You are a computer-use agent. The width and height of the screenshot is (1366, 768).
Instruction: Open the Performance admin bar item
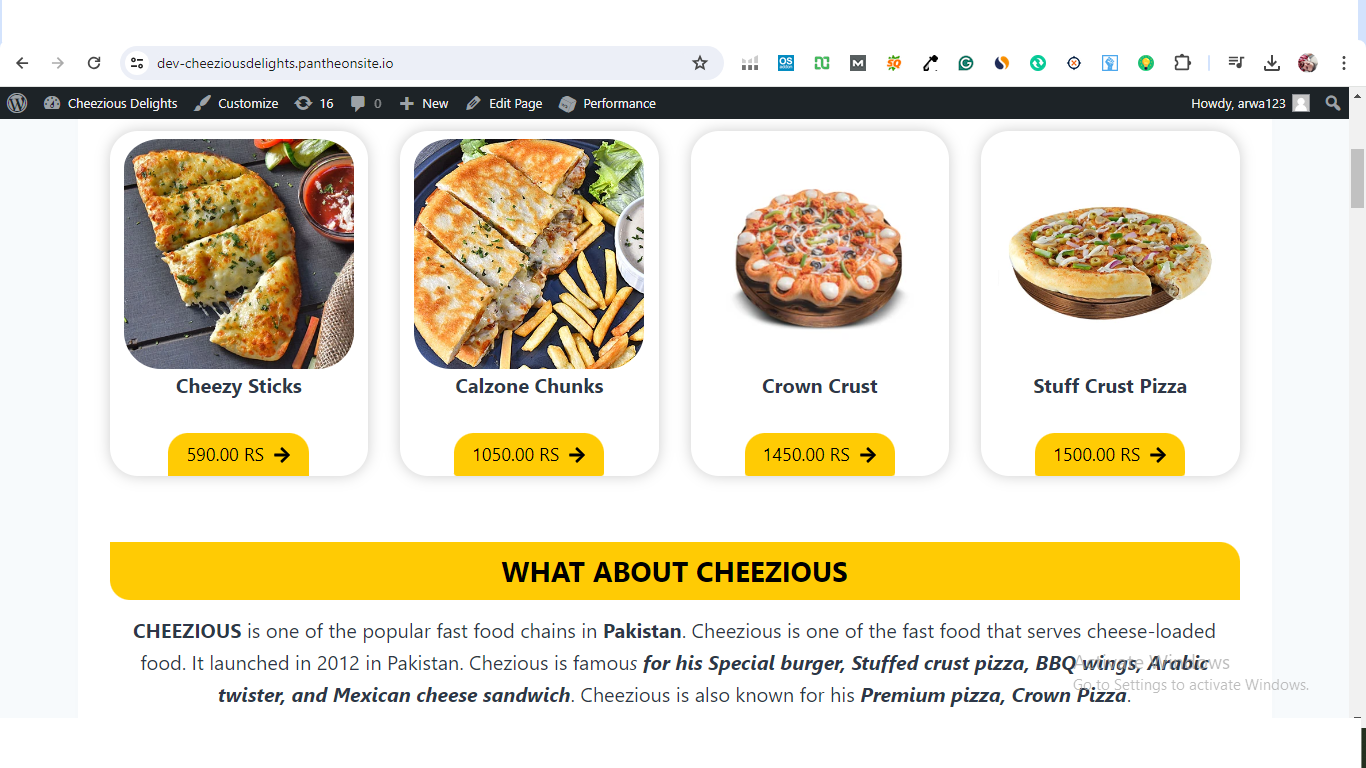[x=607, y=103]
